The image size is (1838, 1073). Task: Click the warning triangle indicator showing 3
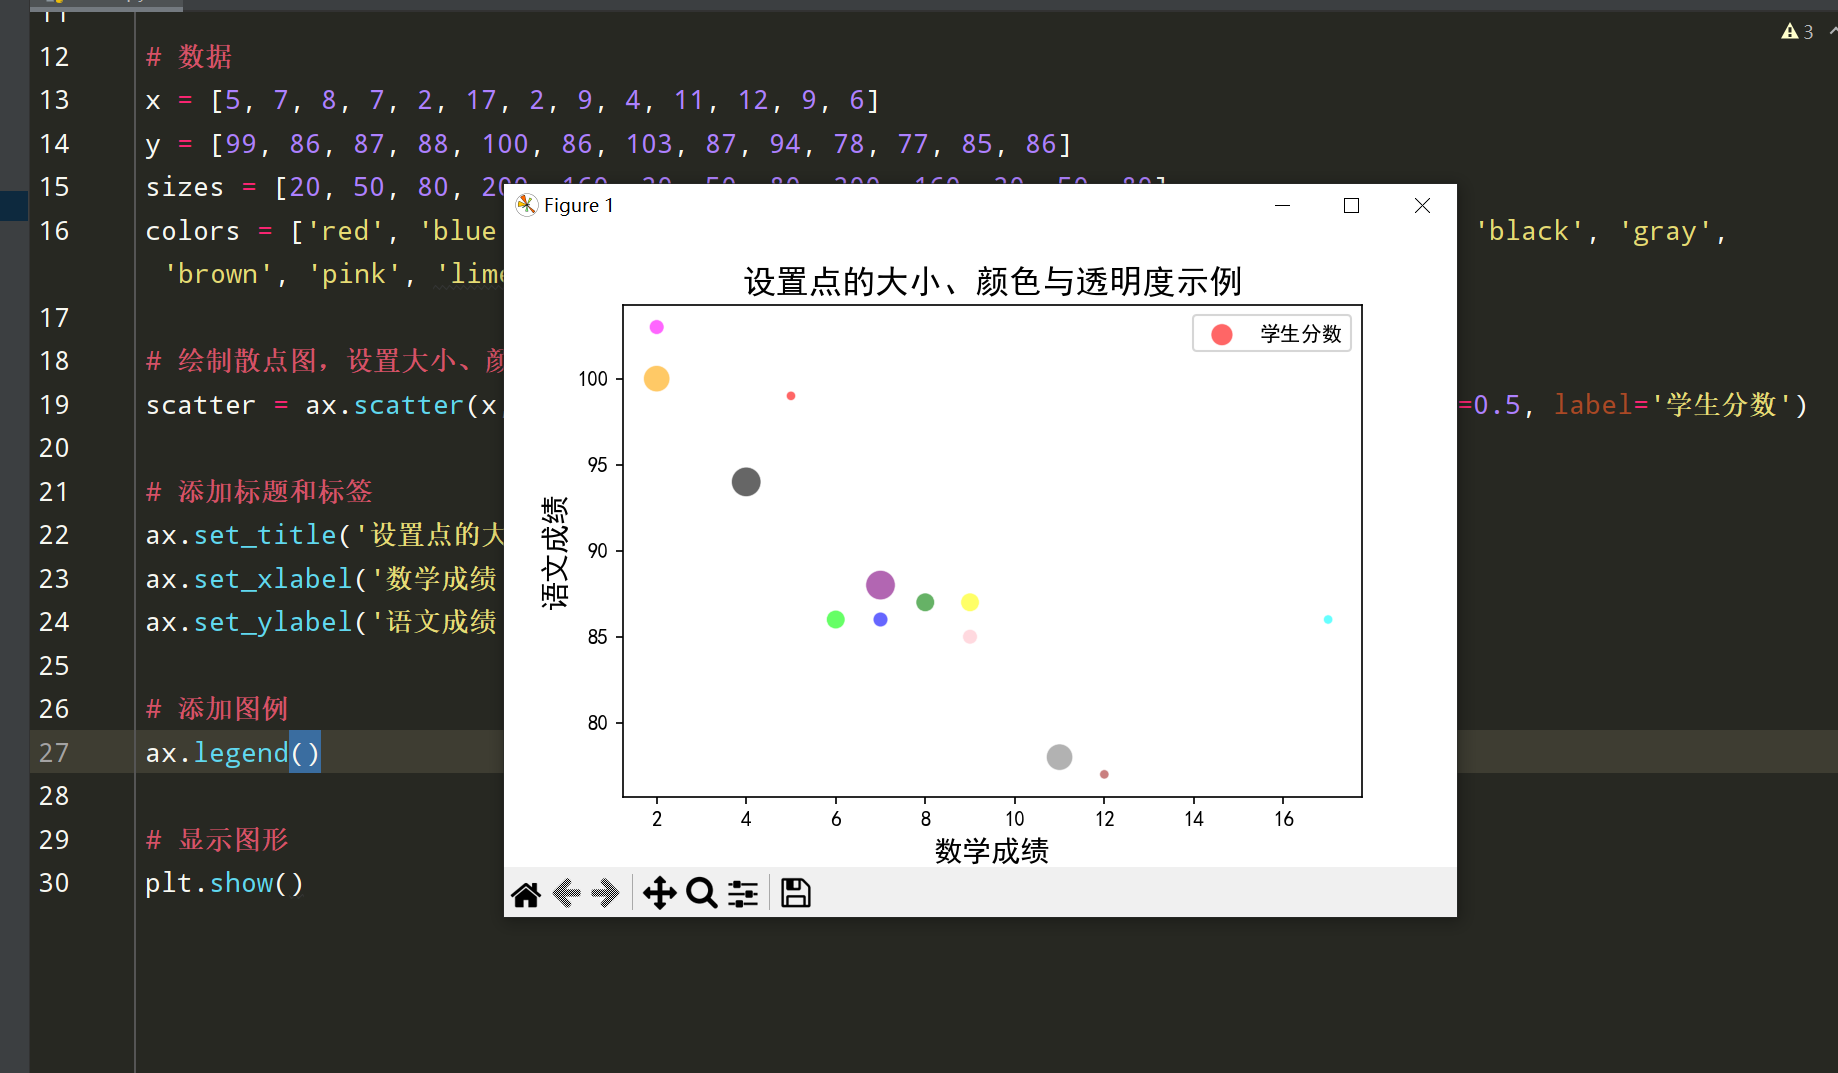point(1797,32)
